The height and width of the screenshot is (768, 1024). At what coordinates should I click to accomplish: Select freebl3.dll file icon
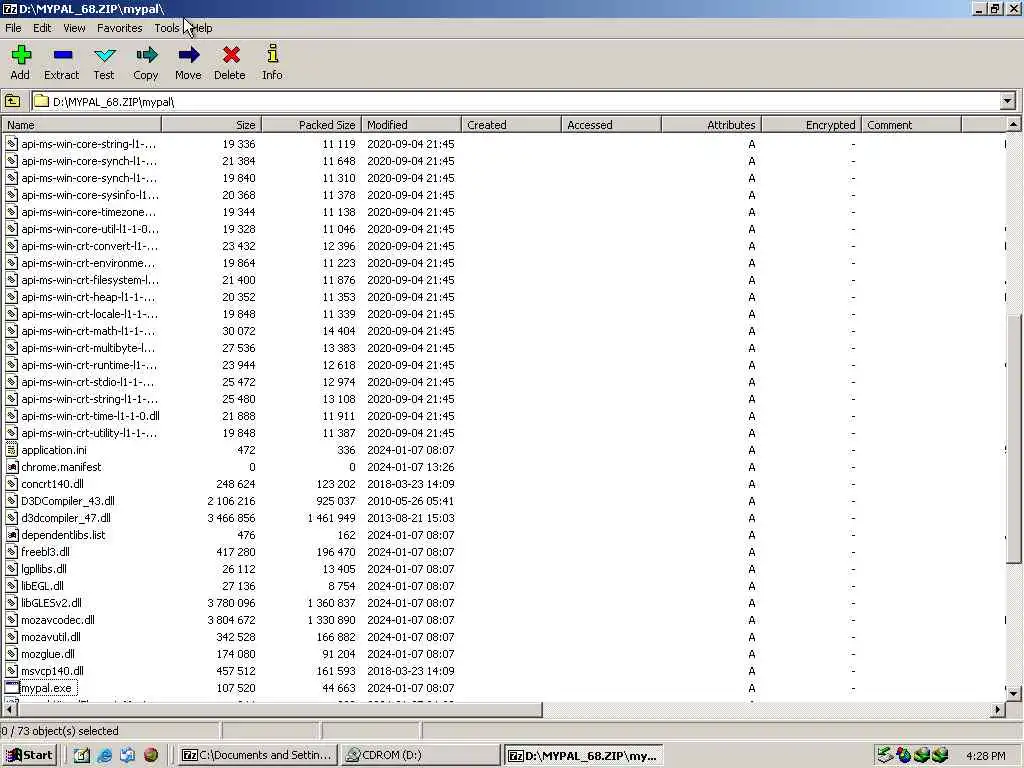coord(12,552)
